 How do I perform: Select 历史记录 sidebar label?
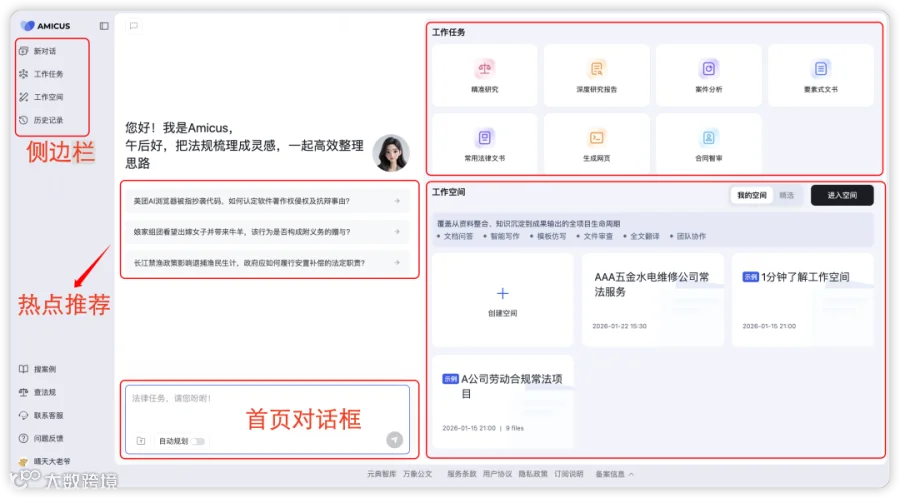point(48,120)
